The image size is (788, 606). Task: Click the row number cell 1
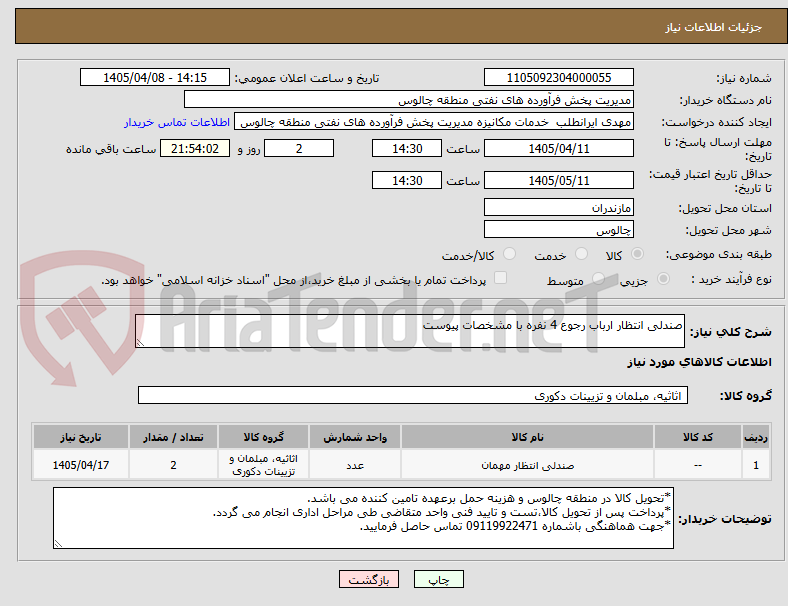755,465
